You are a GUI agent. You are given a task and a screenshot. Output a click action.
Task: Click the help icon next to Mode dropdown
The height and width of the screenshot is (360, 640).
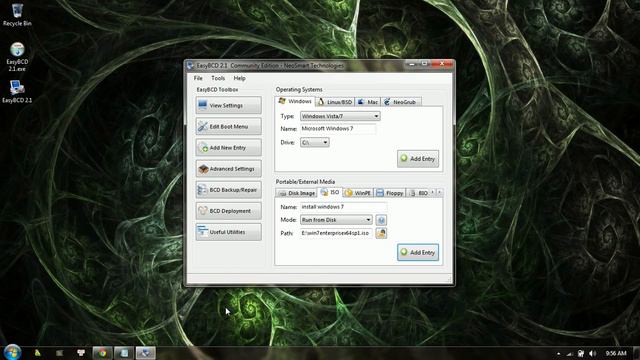381,220
